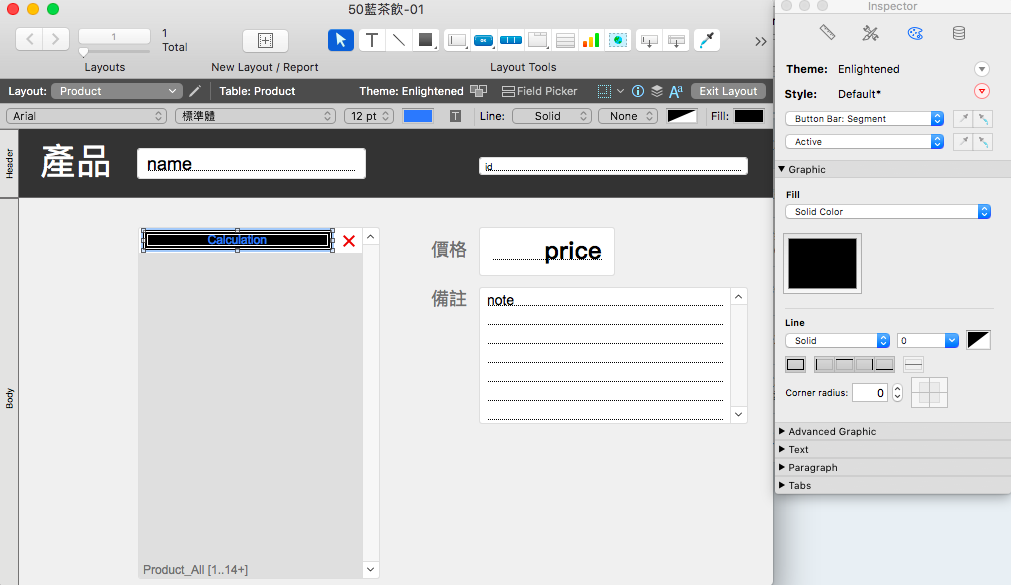Select the Line drawing tool

398,40
